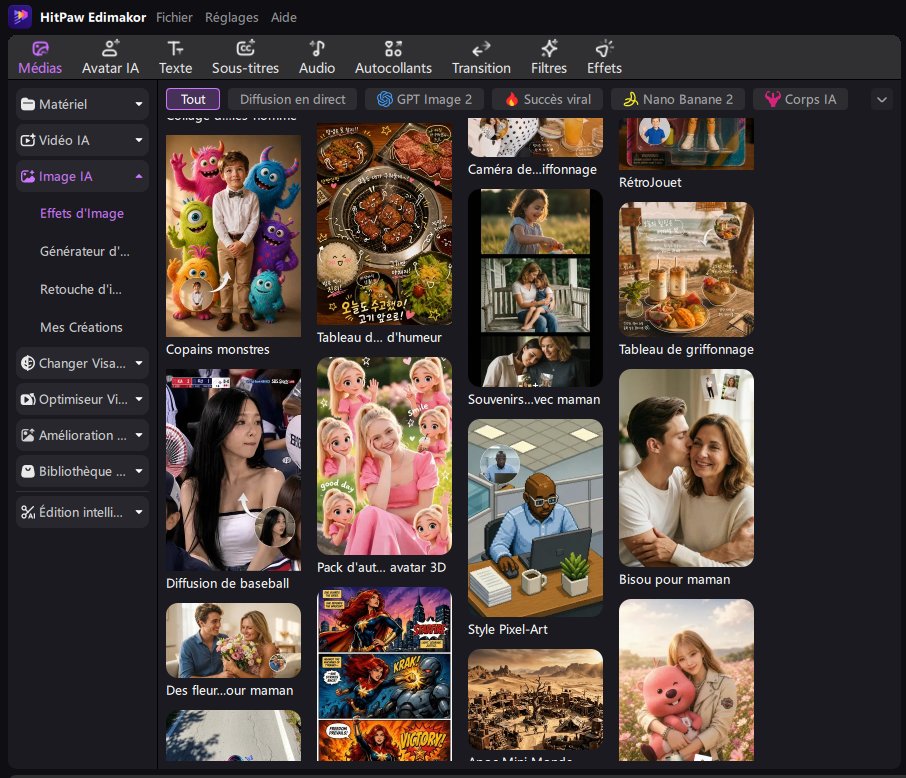Click the "Copains monstres" label
Screen dimensions: 906x778
click(x=218, y=350)
